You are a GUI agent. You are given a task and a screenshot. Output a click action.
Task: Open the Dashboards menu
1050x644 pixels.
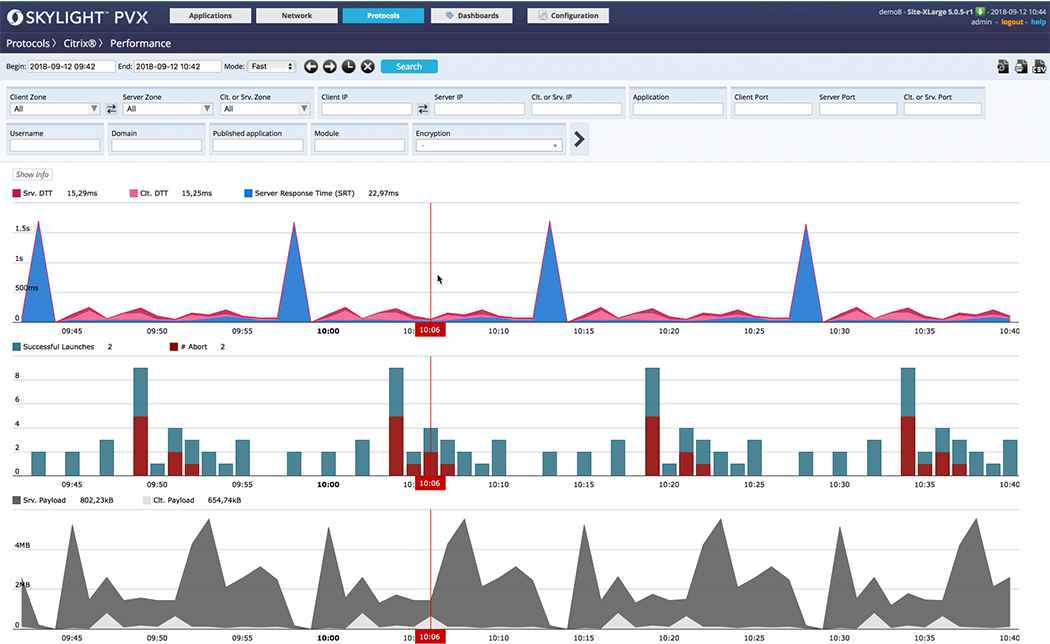pos(472,15)
